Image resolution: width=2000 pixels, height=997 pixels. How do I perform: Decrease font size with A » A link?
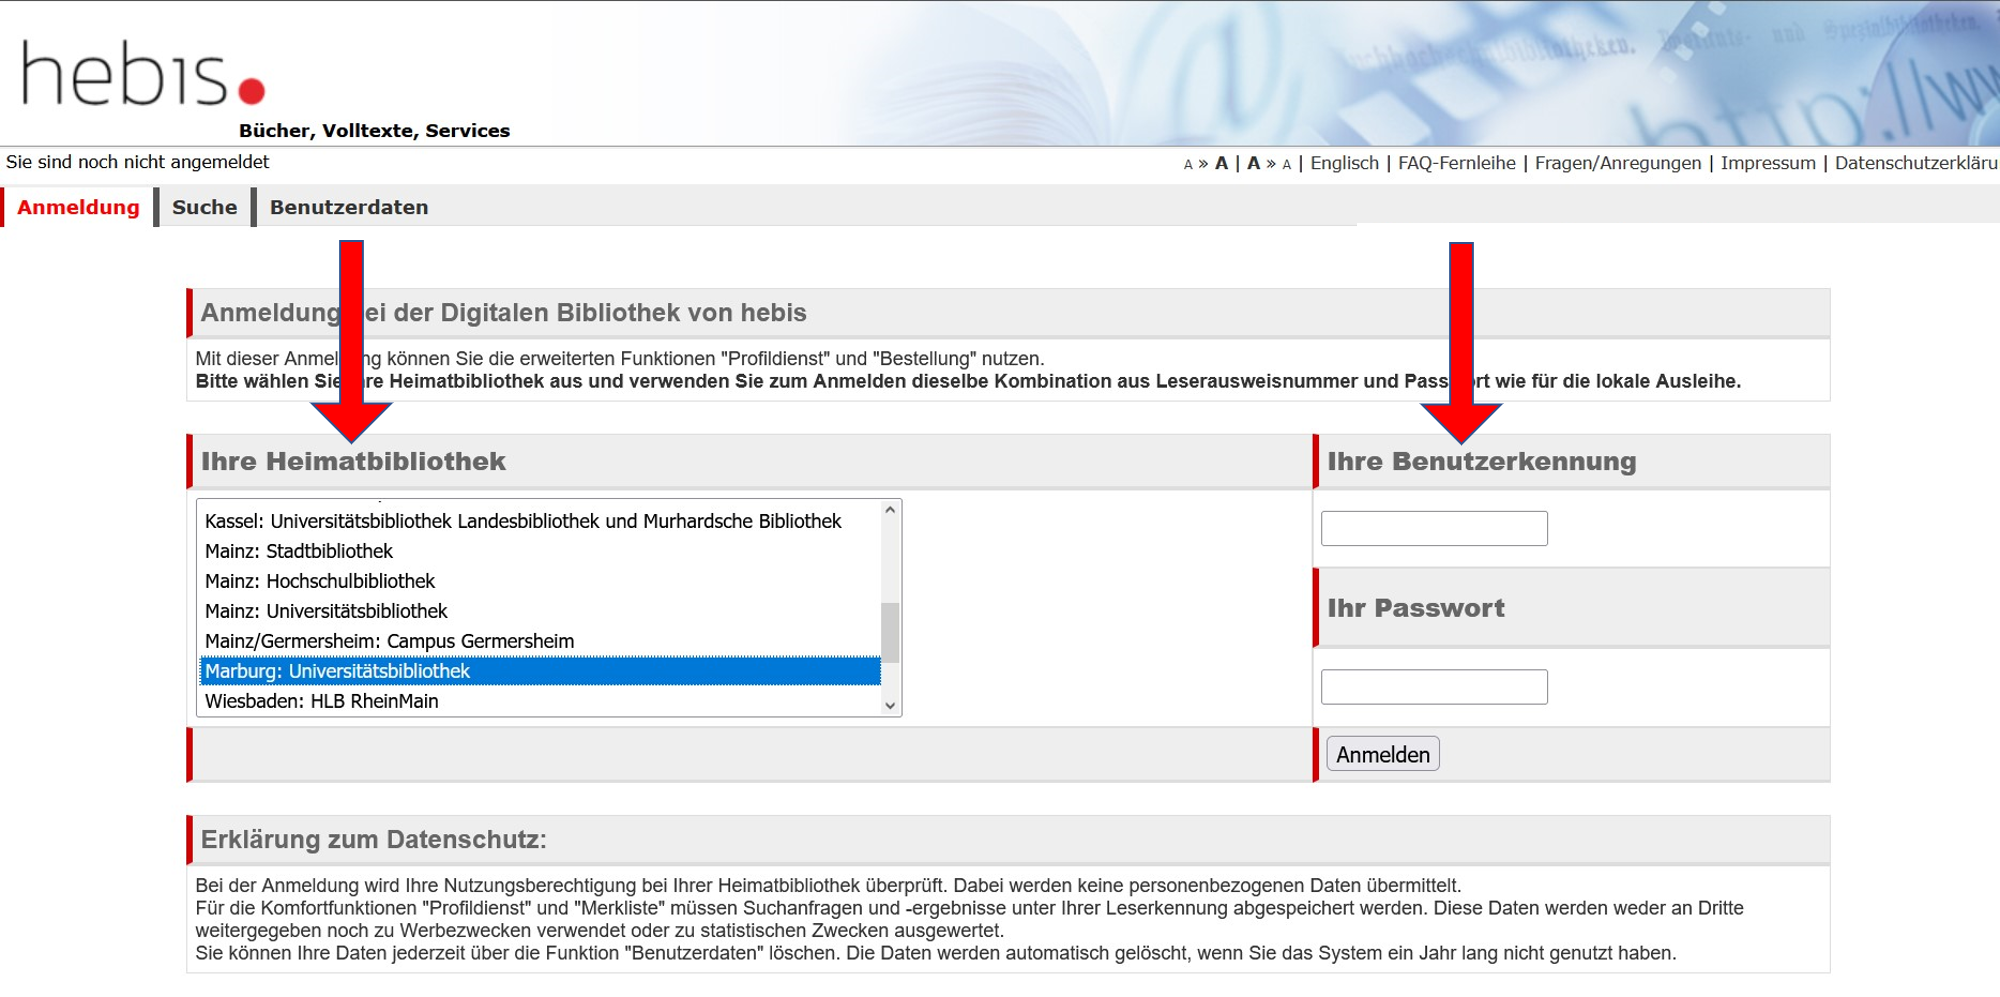pyautogui.click(x=1269, y=163)
